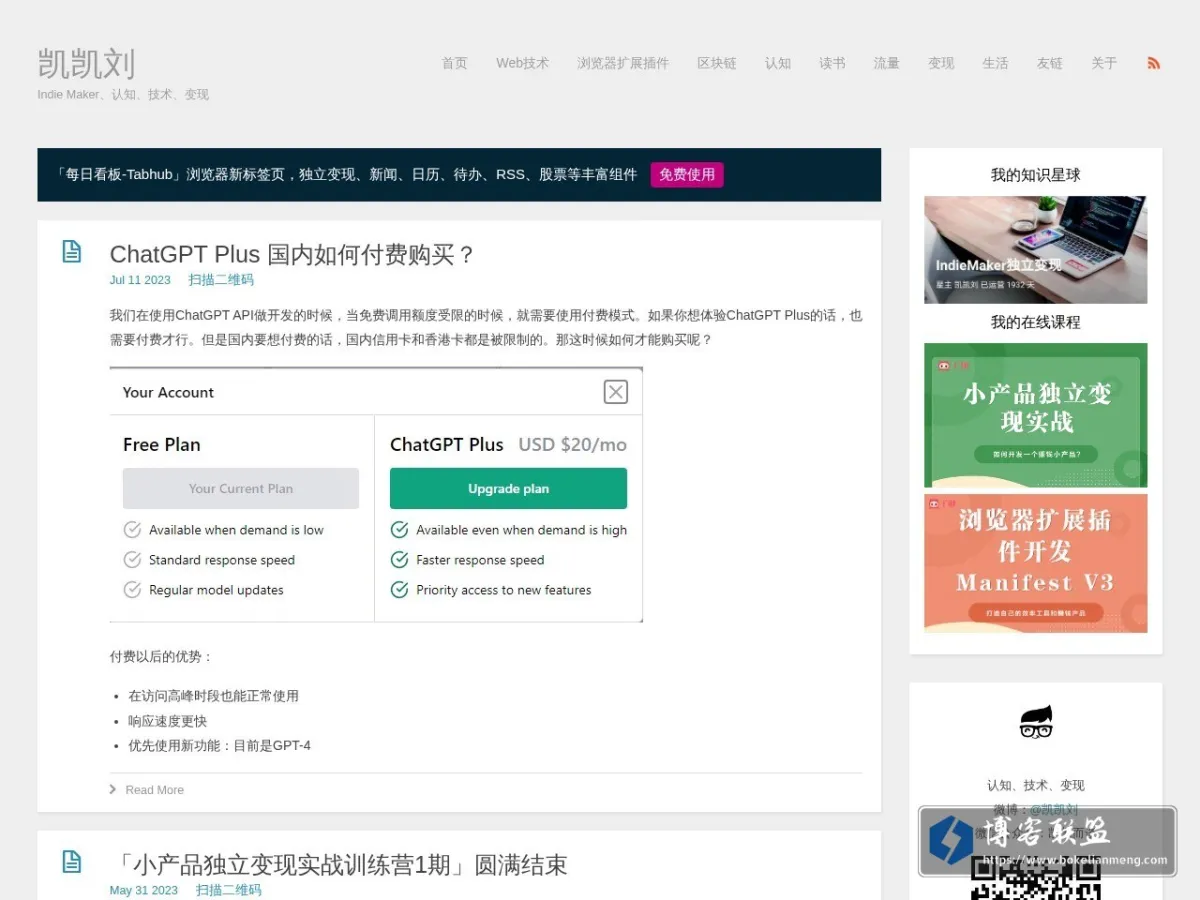The width and height of the screenshot is (1200, 900).
Task: Click the 付费以后的优势： line
Action: pos(161,657)
